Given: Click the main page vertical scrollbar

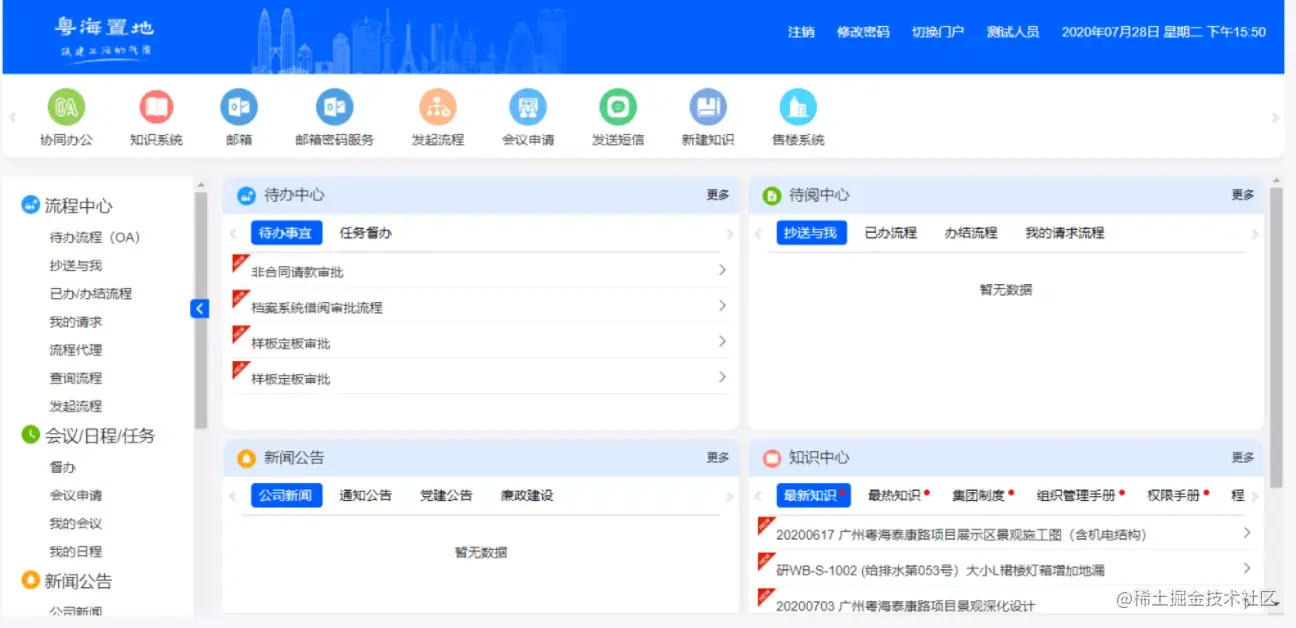Looking at the screenshot, I should click(1276, 337).
